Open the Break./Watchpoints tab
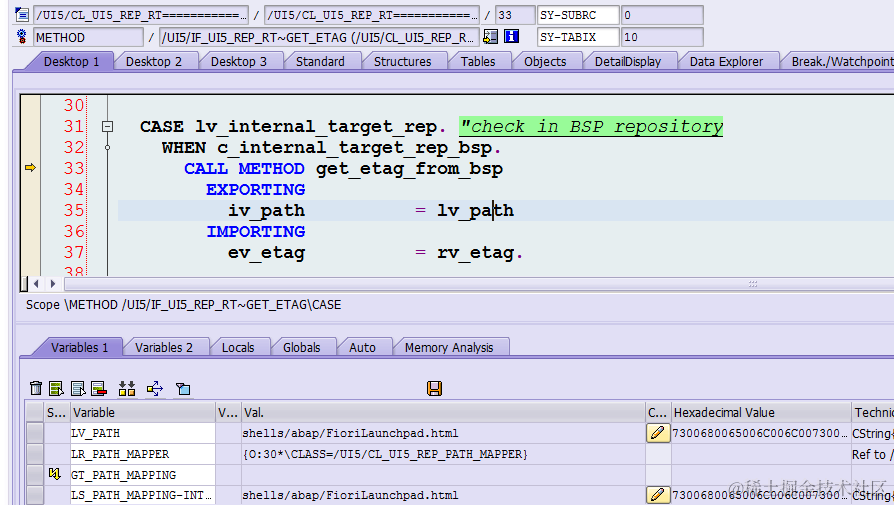 tap(841, 62)
